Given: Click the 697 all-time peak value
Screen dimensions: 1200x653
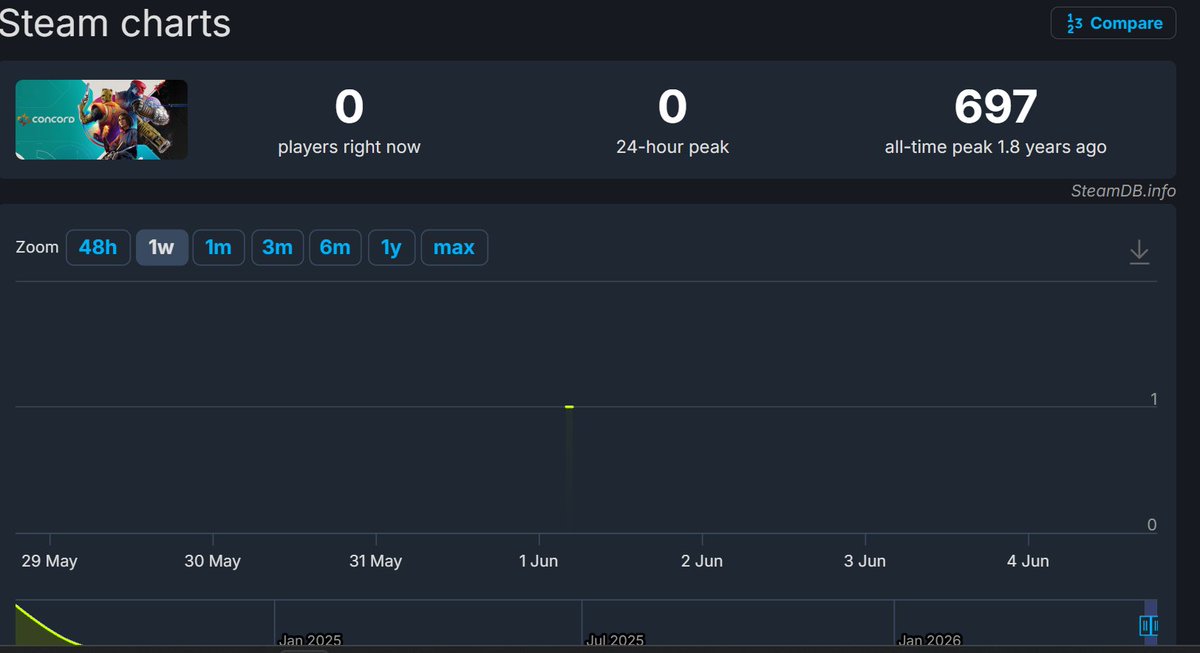Looking at the screenshot, I should (995, 107).
